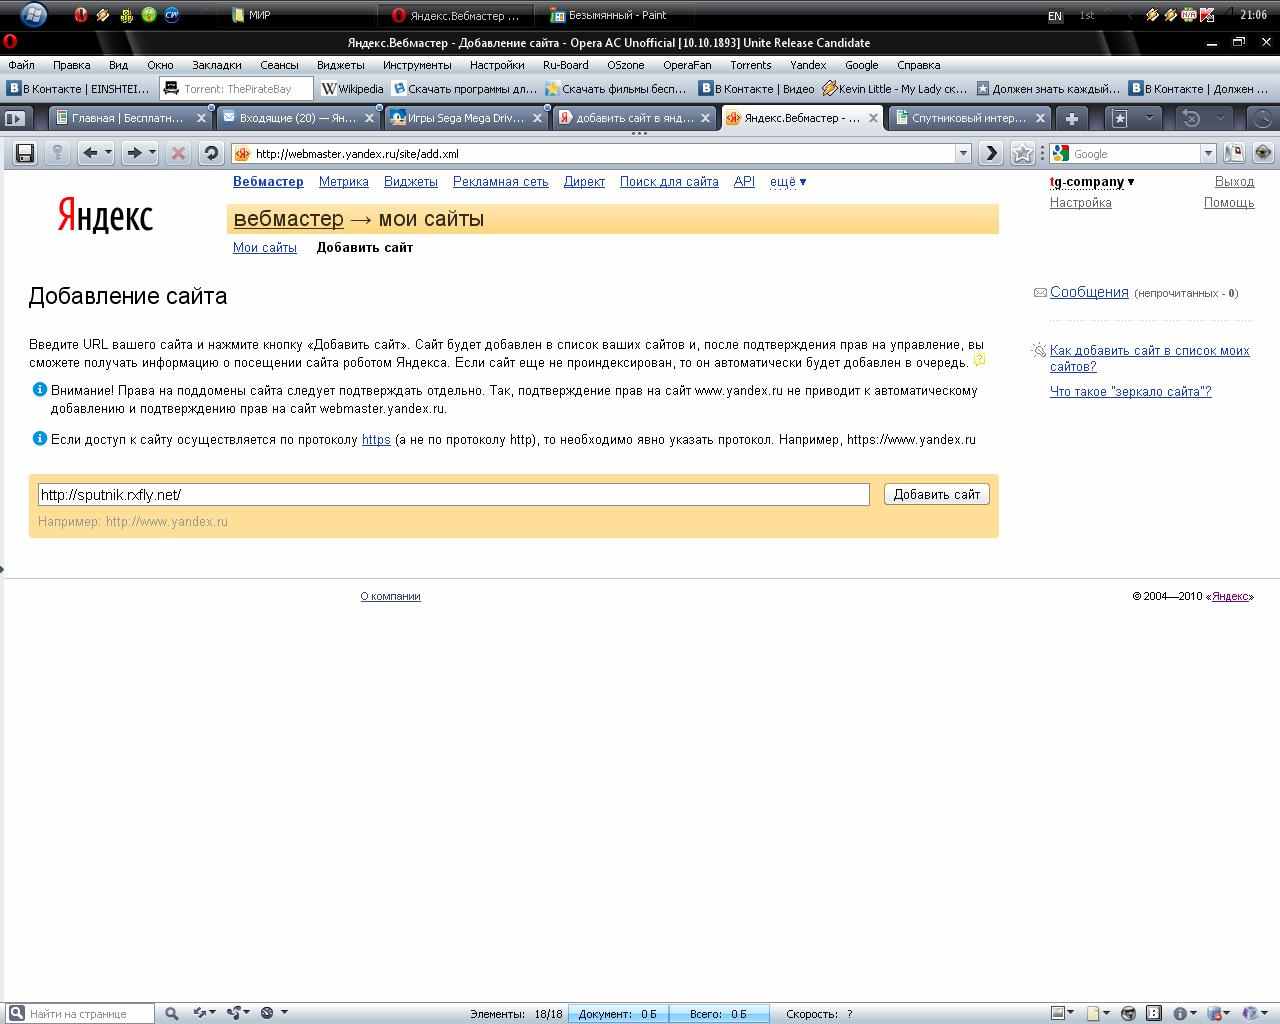The image size is (1280, 1024).
Task: Open the Помощь help link
Action: pos(1229,203)
